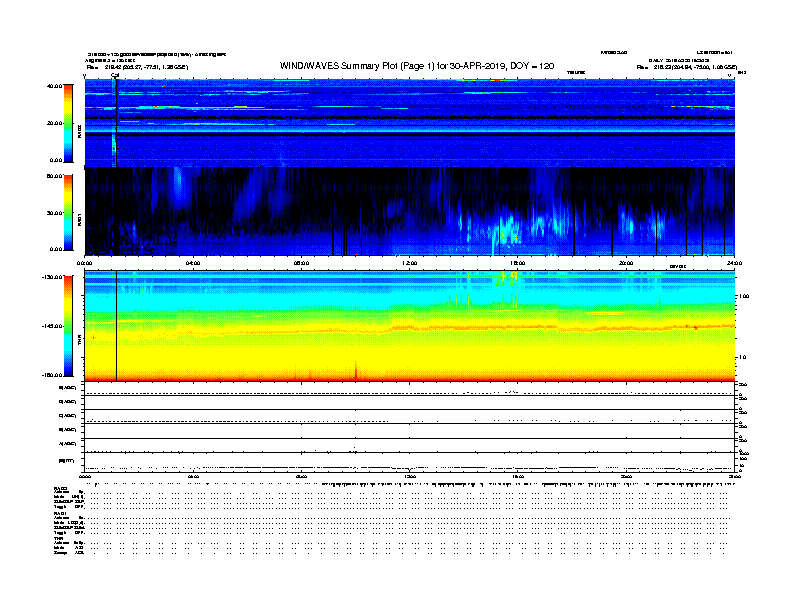The image size is (792, 612).
Task: Click the WIND/WAVES Summary Plot title
Action: coord(417,66)
